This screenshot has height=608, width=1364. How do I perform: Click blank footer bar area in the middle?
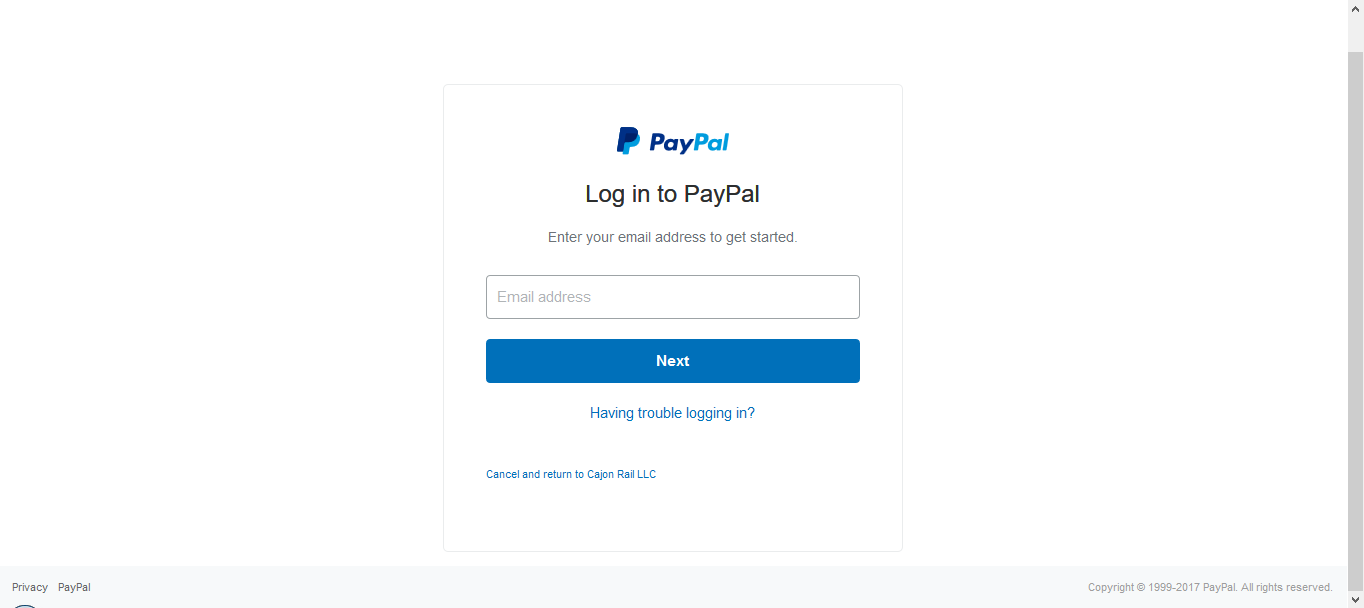[600, 587]
